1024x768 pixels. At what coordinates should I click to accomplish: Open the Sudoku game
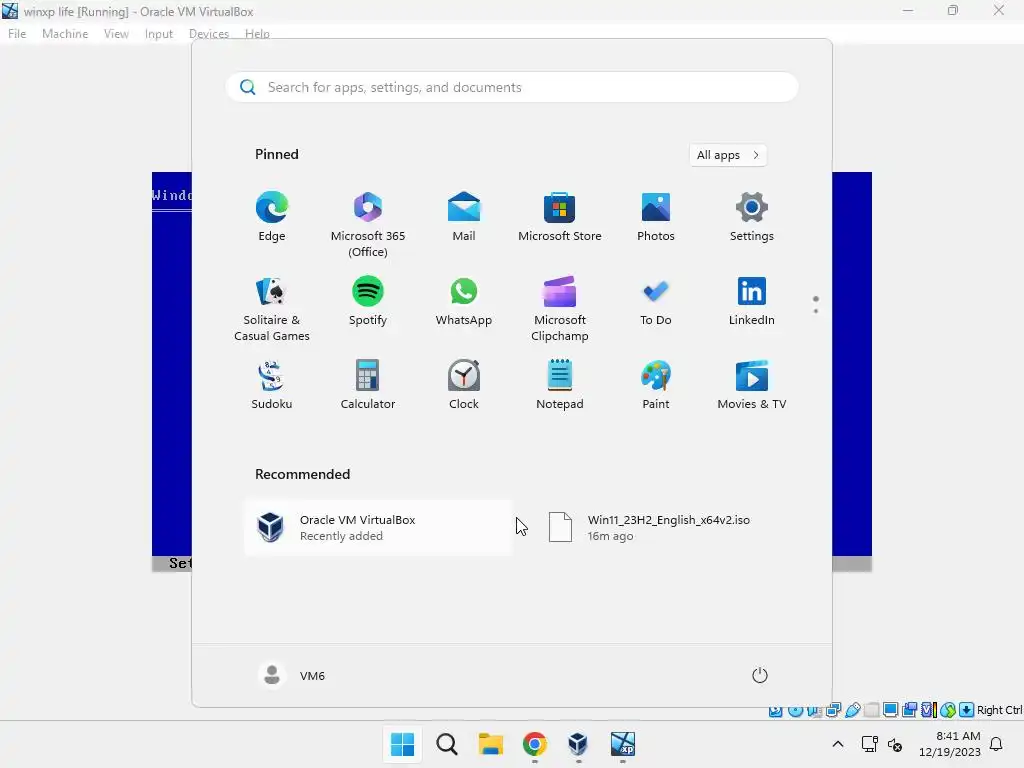(x=272, y=385)
